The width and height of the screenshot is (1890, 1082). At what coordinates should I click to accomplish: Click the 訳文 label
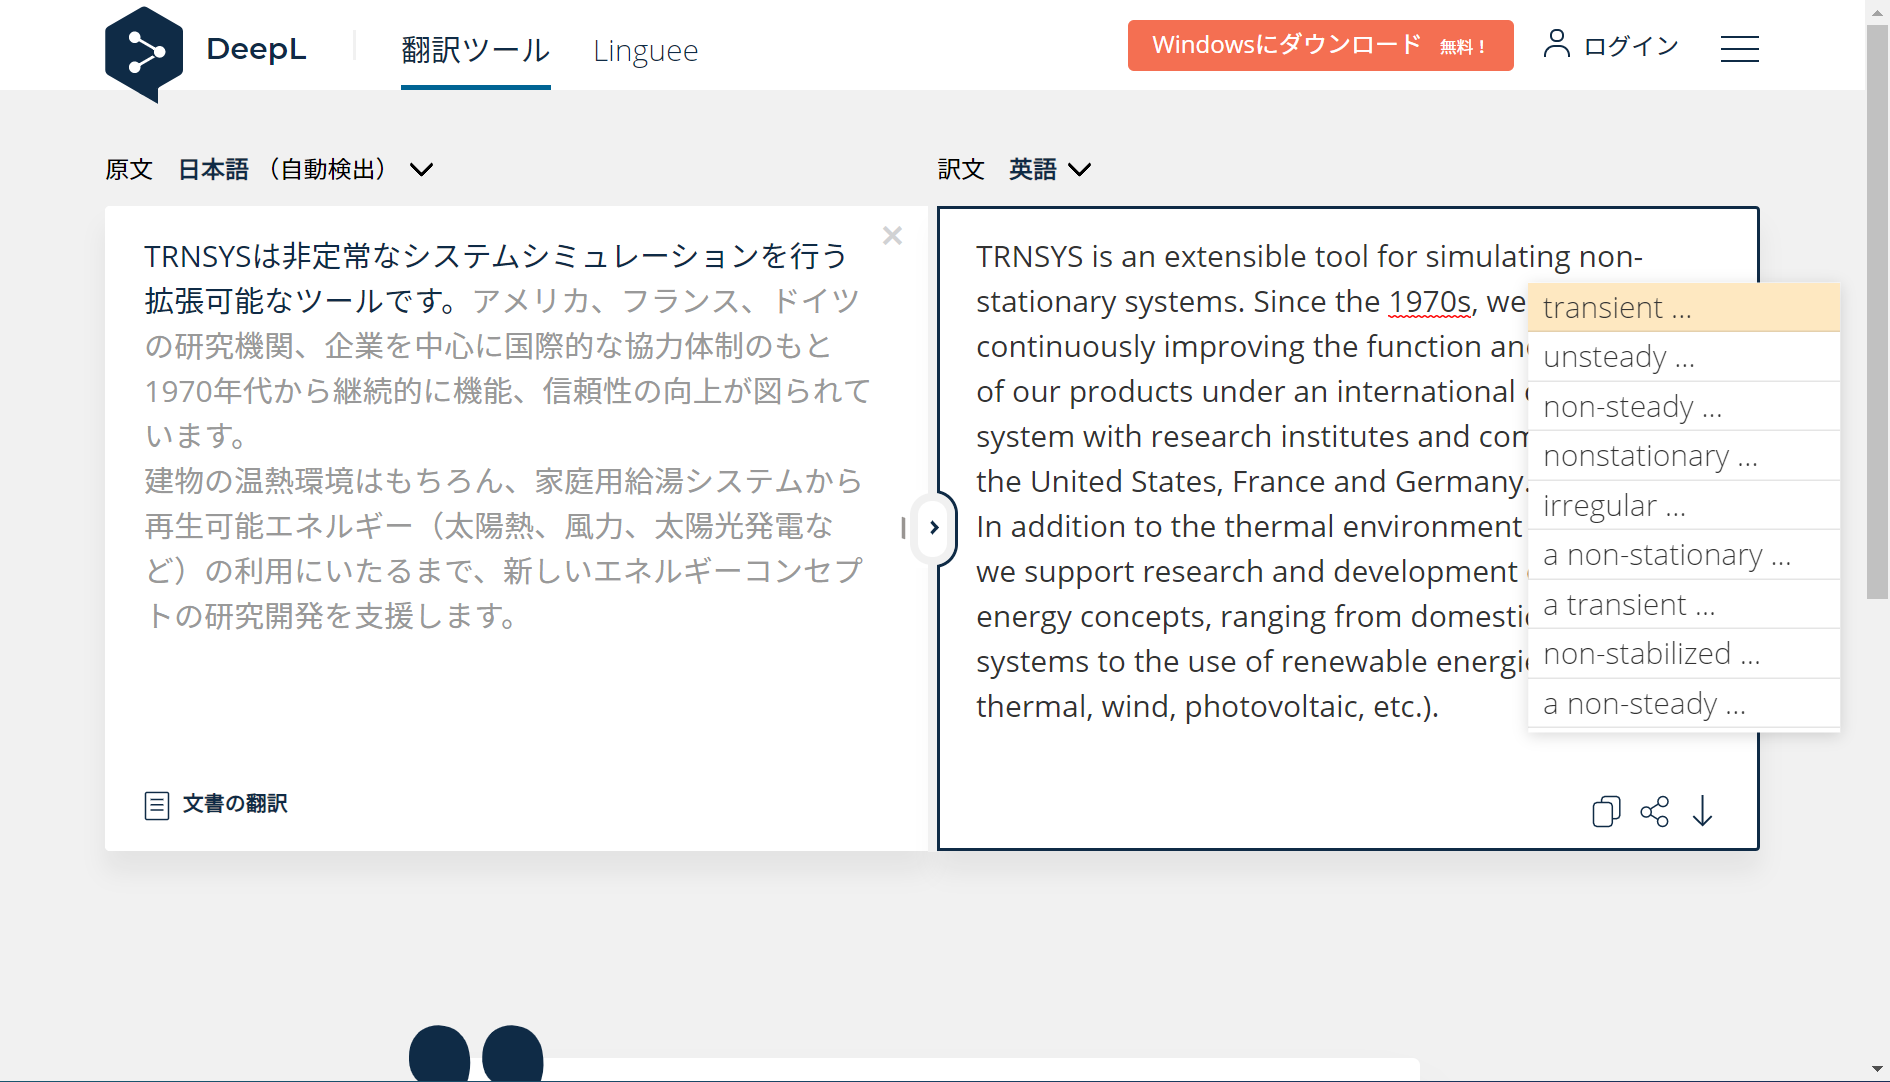click(961, 170)
